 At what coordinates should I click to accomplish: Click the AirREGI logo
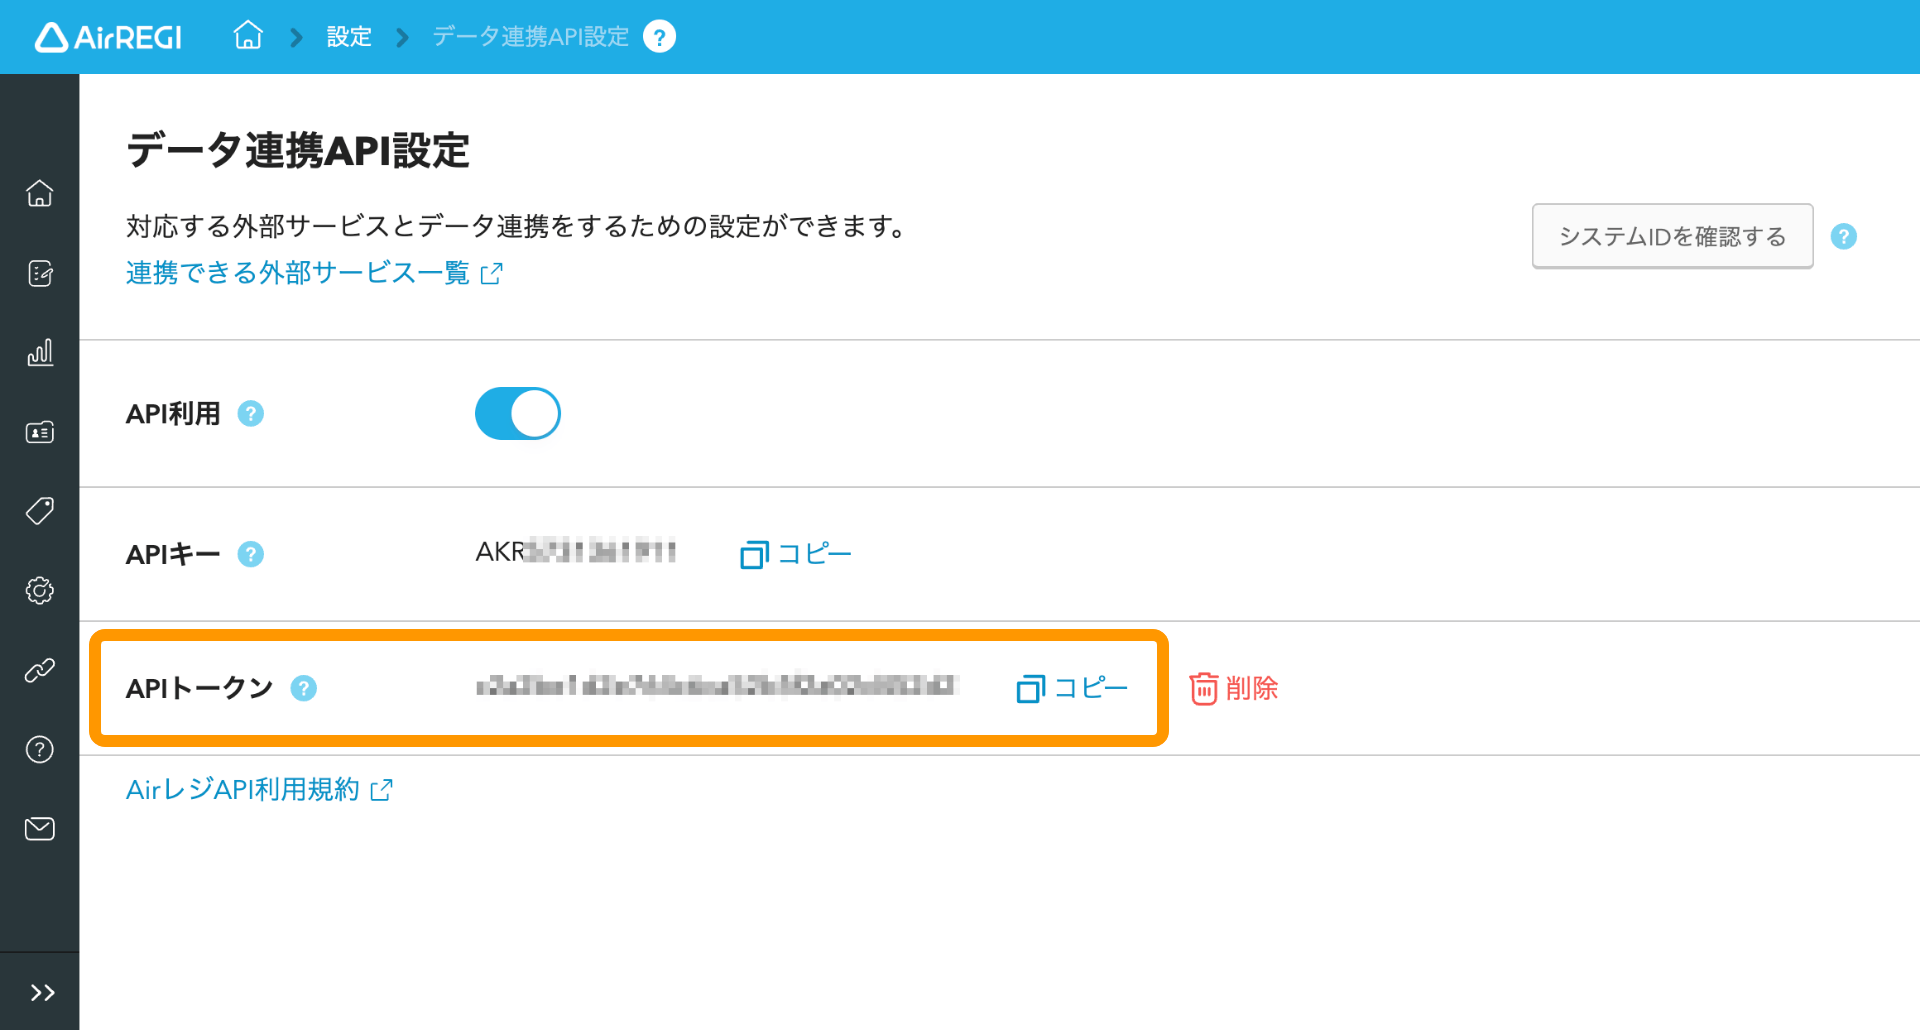108,37
